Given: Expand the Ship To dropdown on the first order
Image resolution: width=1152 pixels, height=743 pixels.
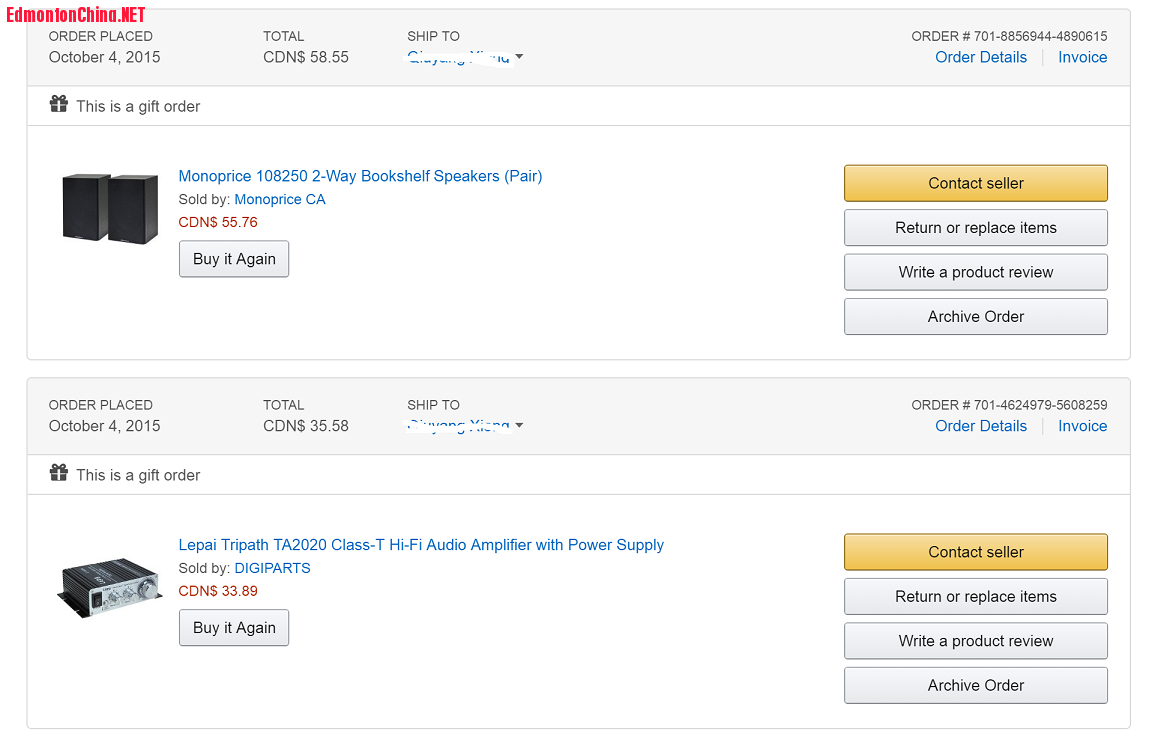Looking at the screenshot, I should (x=519, y=57).
